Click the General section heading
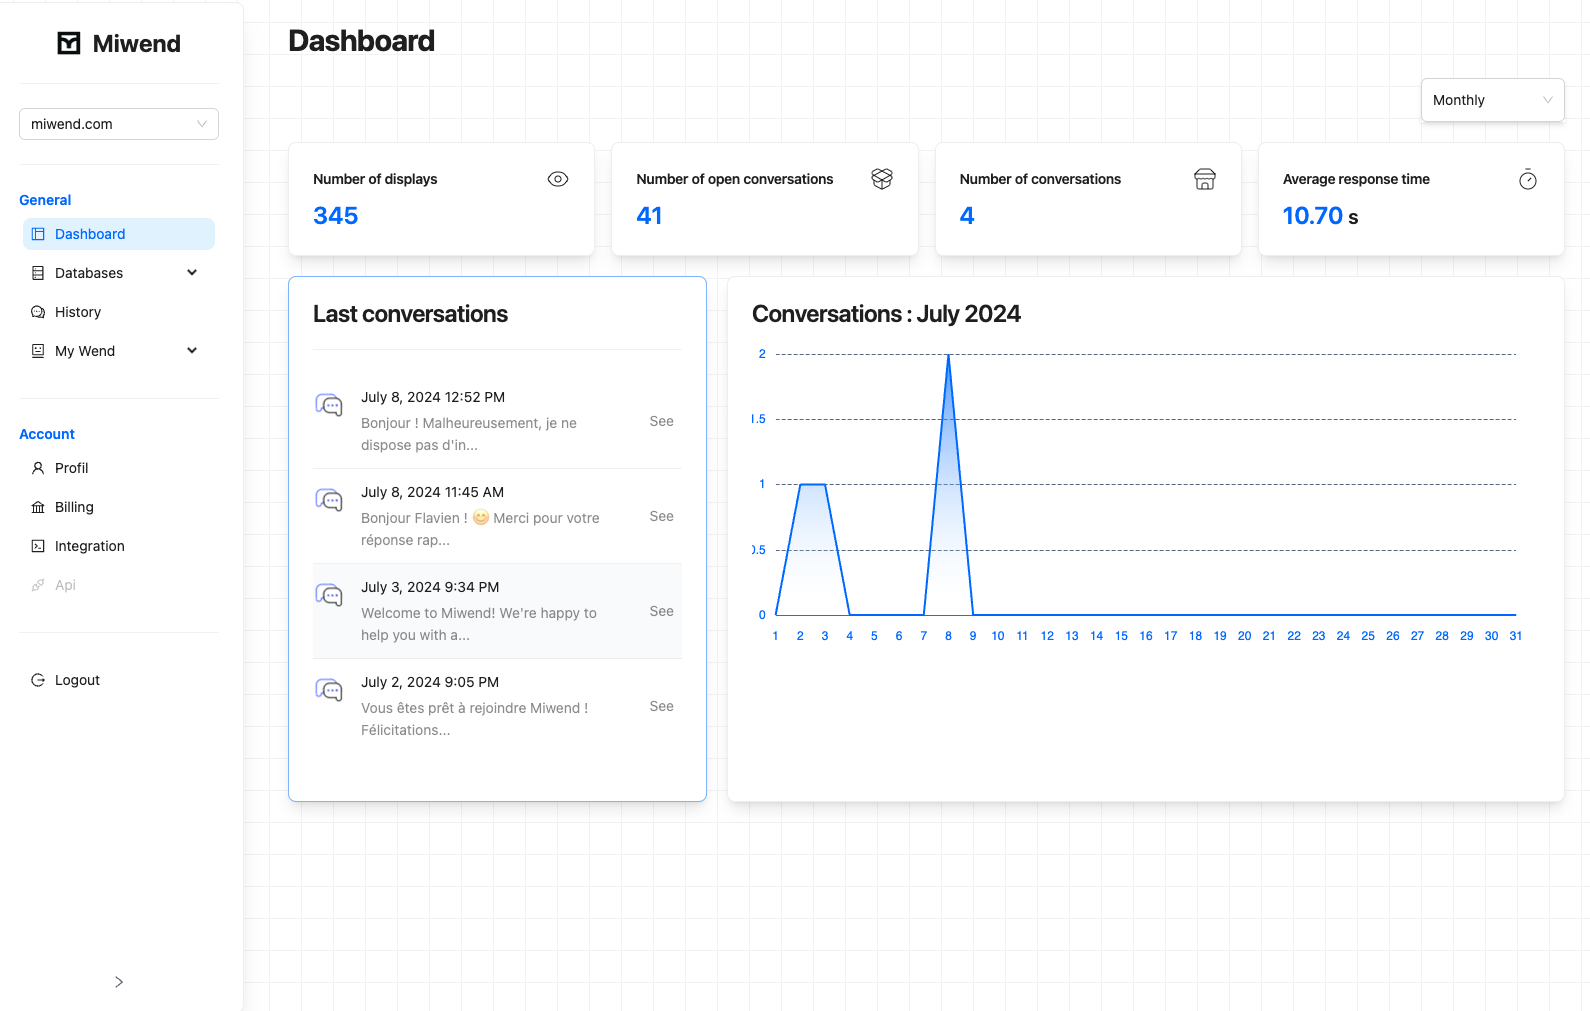1590x1011 pixels. tap(45, 200)
